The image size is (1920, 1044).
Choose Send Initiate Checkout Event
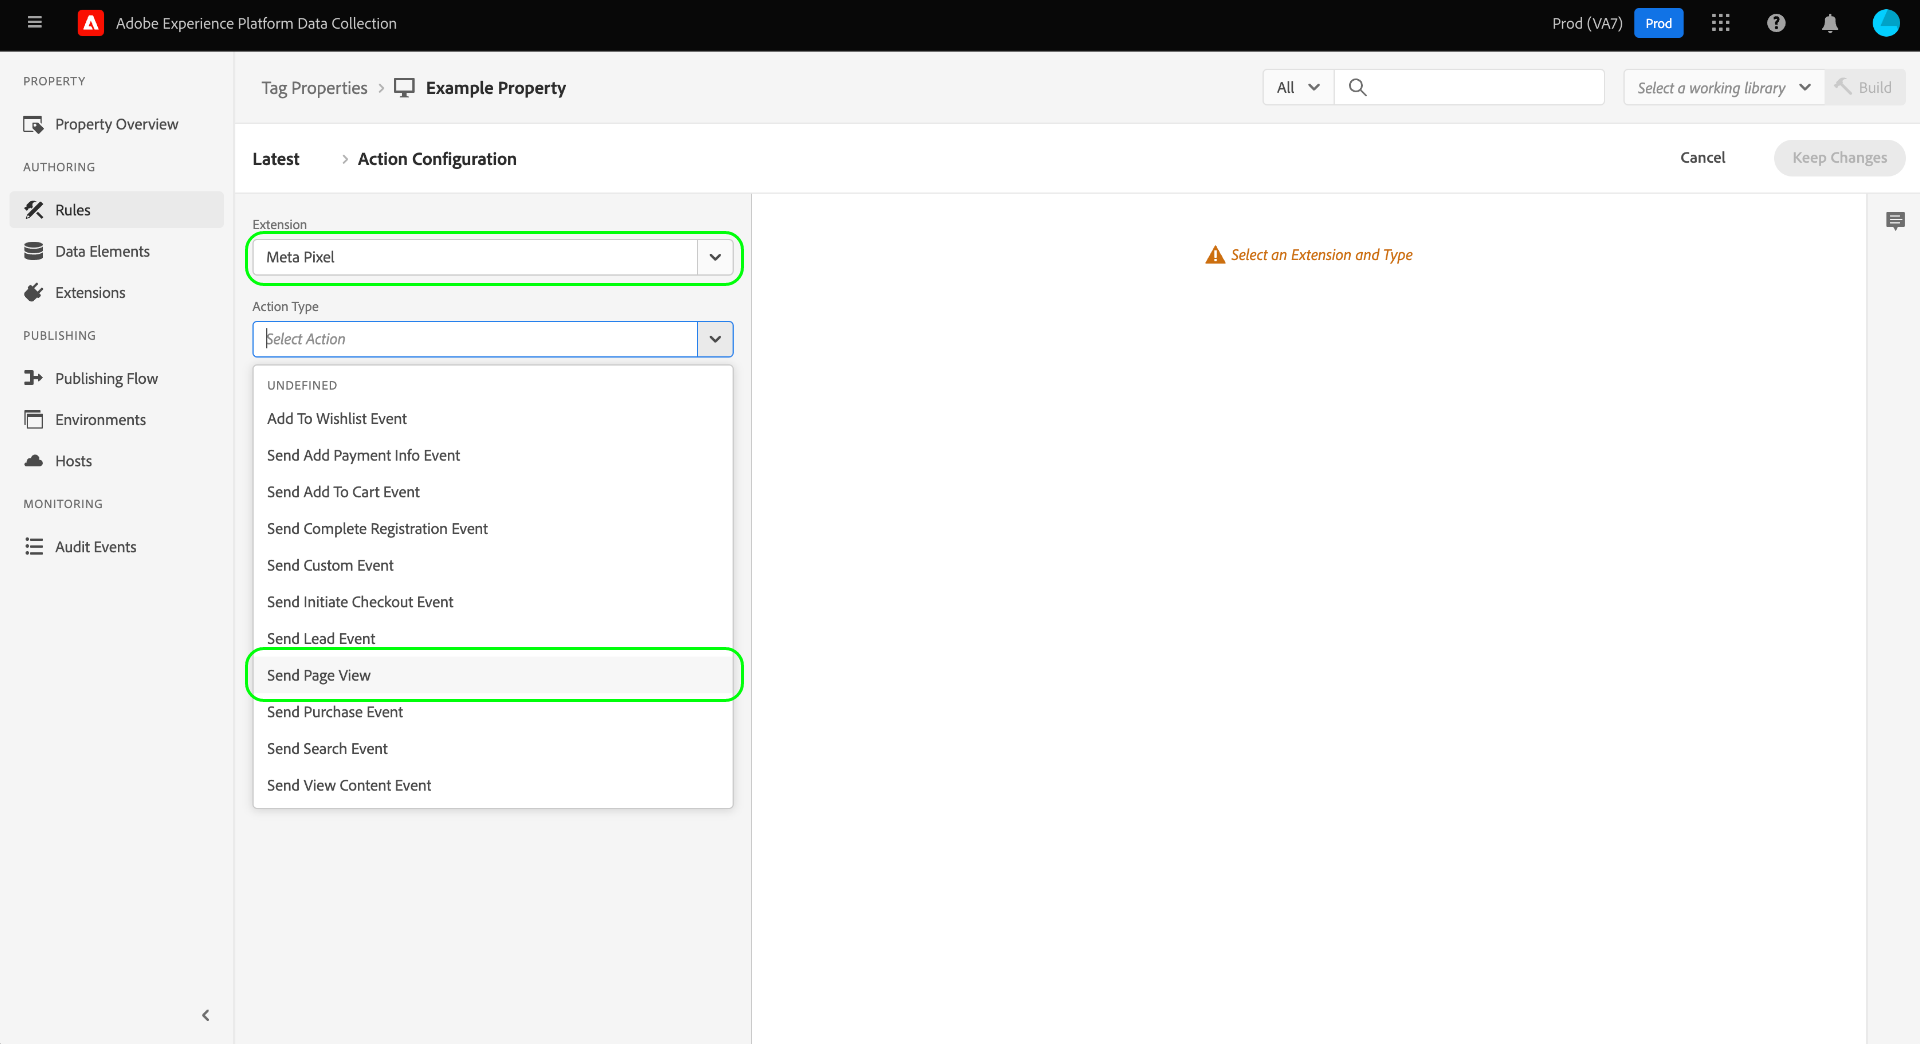pos(493,602)
